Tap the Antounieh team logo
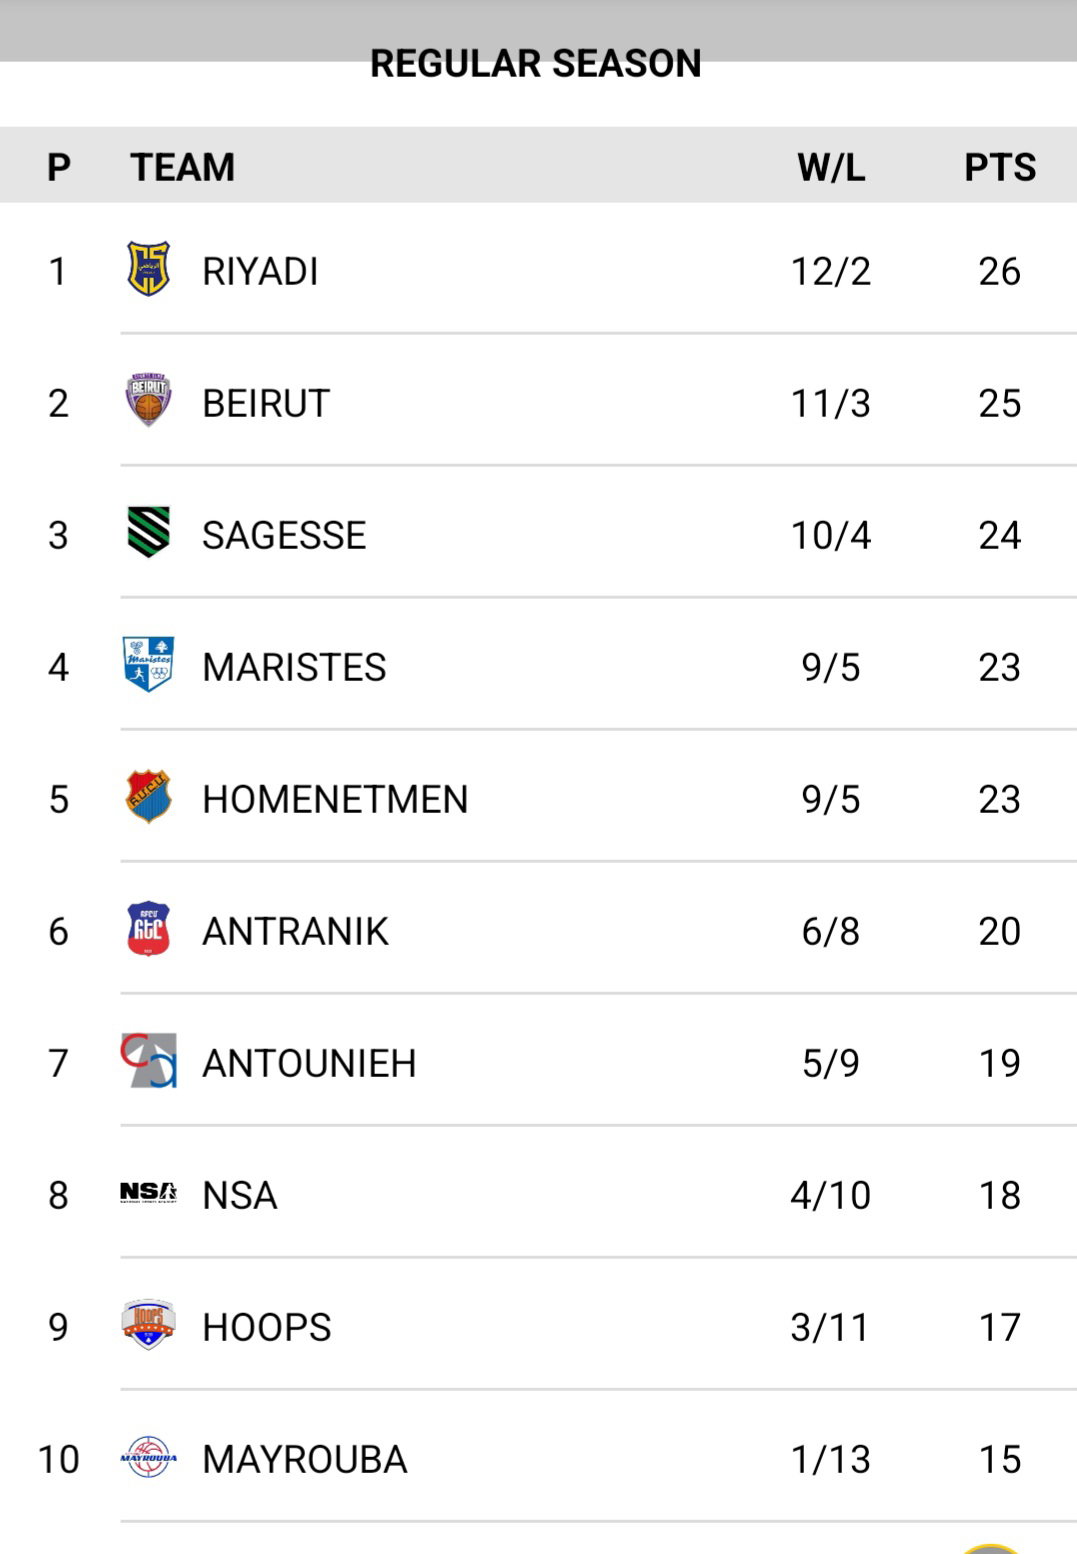Viewport: 1077px width, 1554px height. coord(148,1061)
